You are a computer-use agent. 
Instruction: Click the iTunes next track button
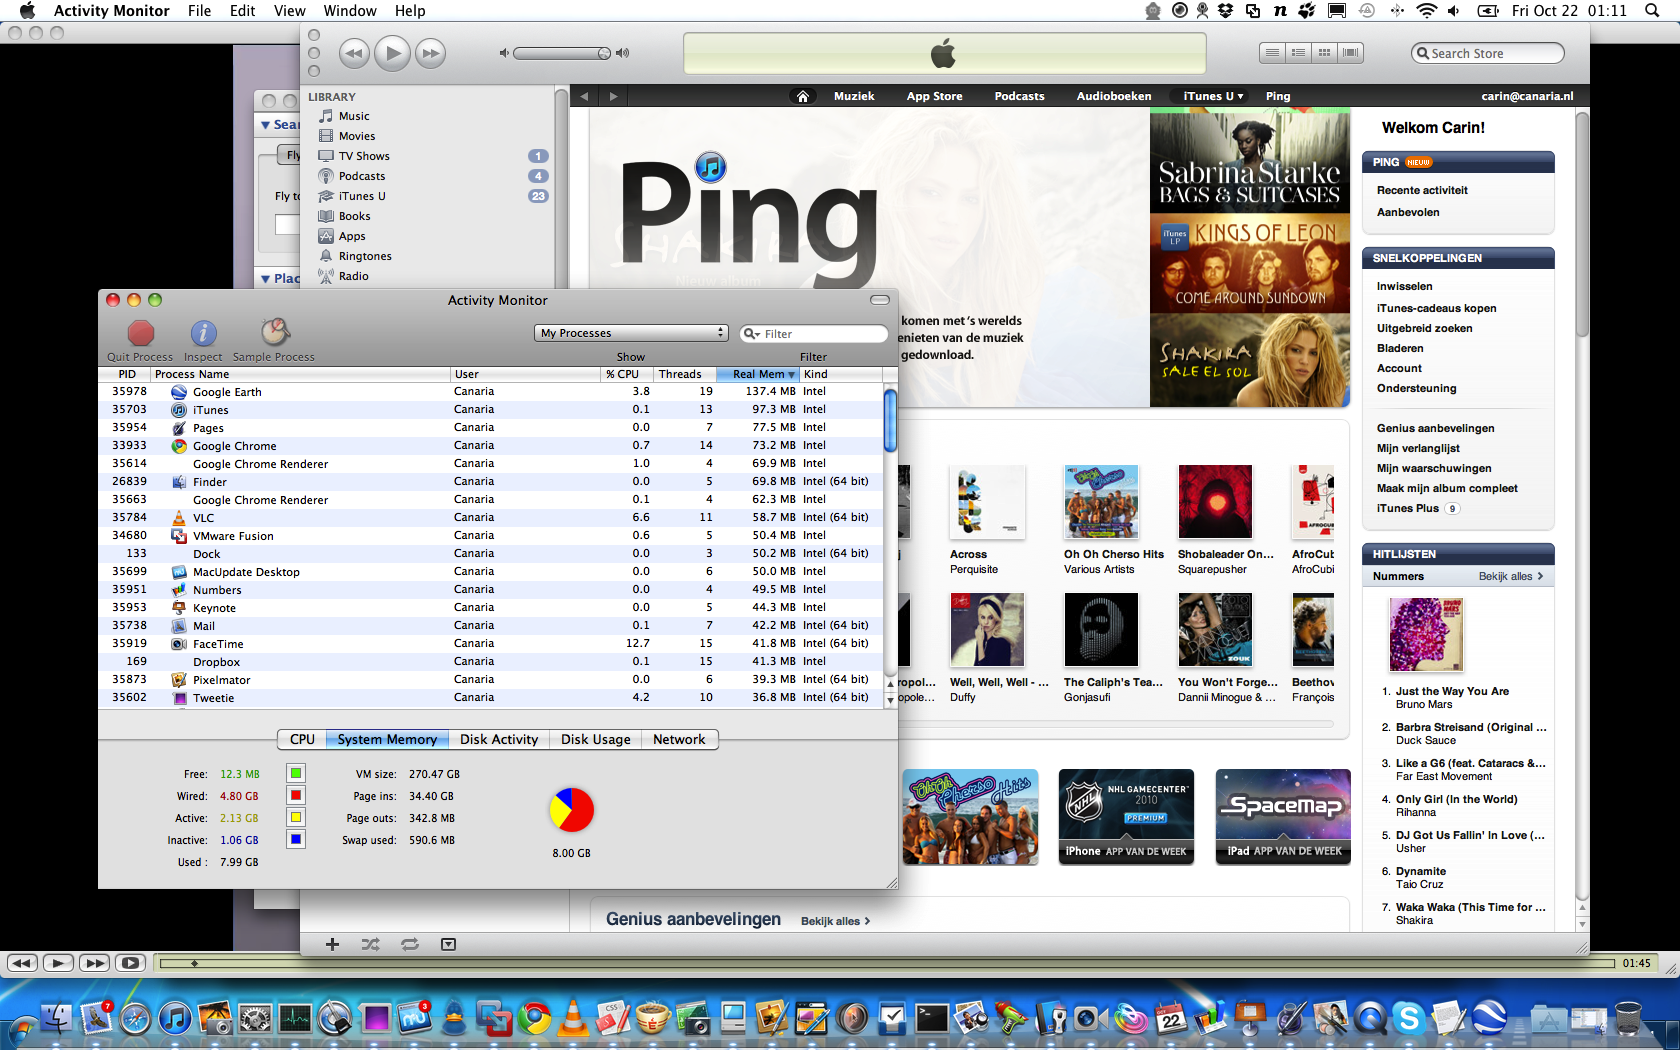click(430, 53)
